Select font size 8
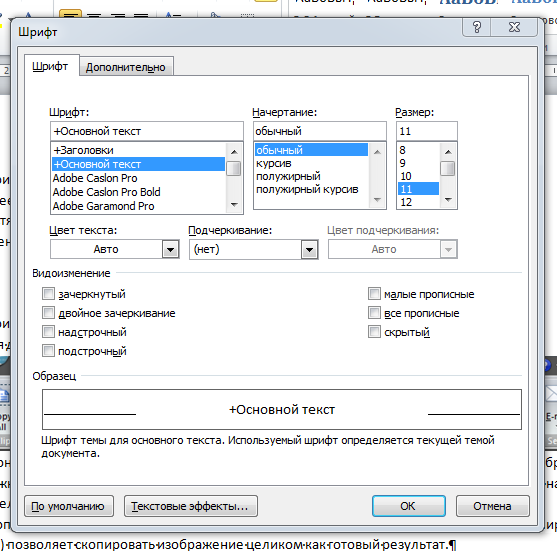This screenshot has height=551, width=558. 418,150
